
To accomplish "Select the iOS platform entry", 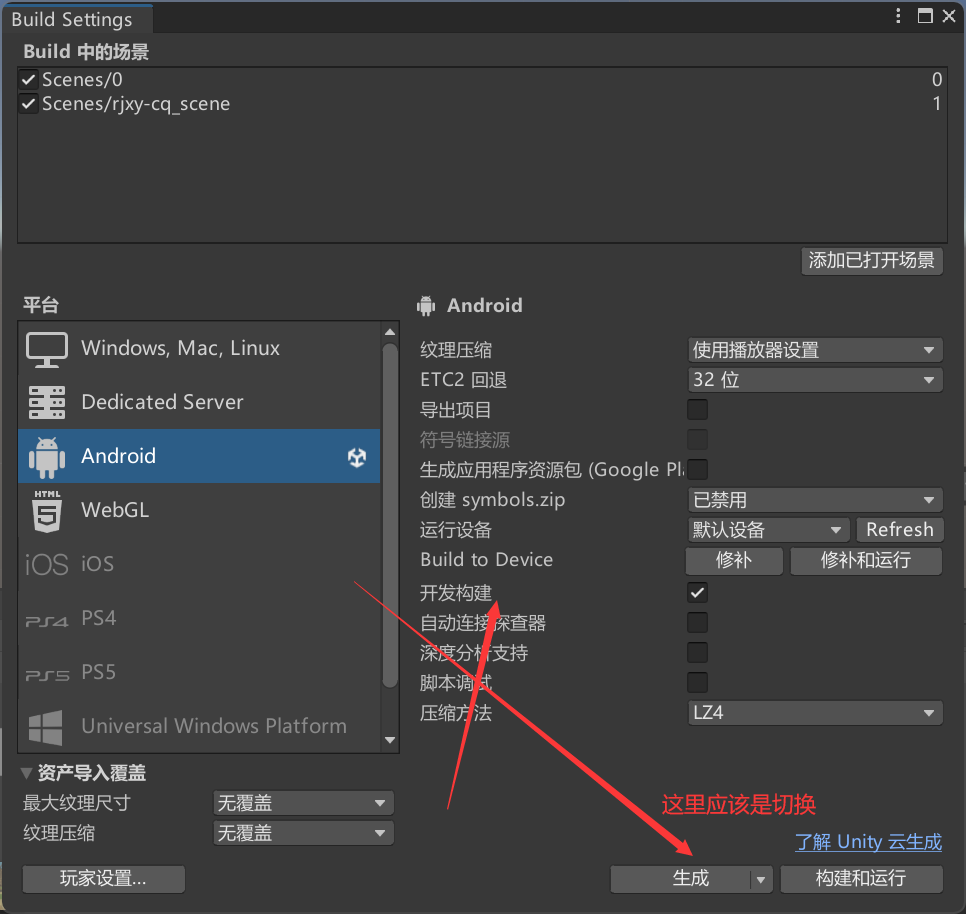I will click(x=199, y=564).
